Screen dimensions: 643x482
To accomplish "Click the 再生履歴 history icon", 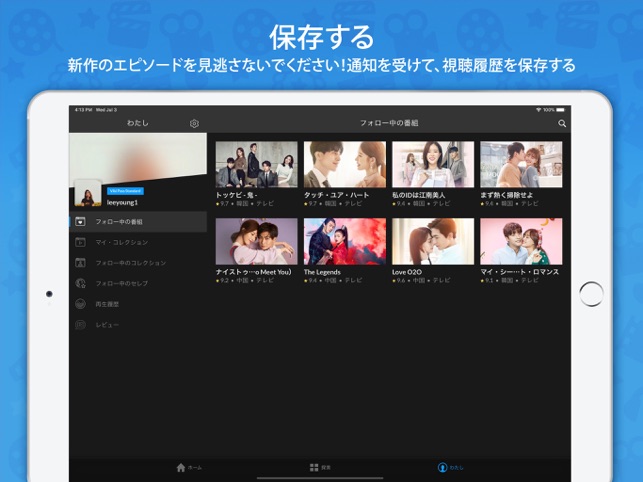I will point(81,304).
